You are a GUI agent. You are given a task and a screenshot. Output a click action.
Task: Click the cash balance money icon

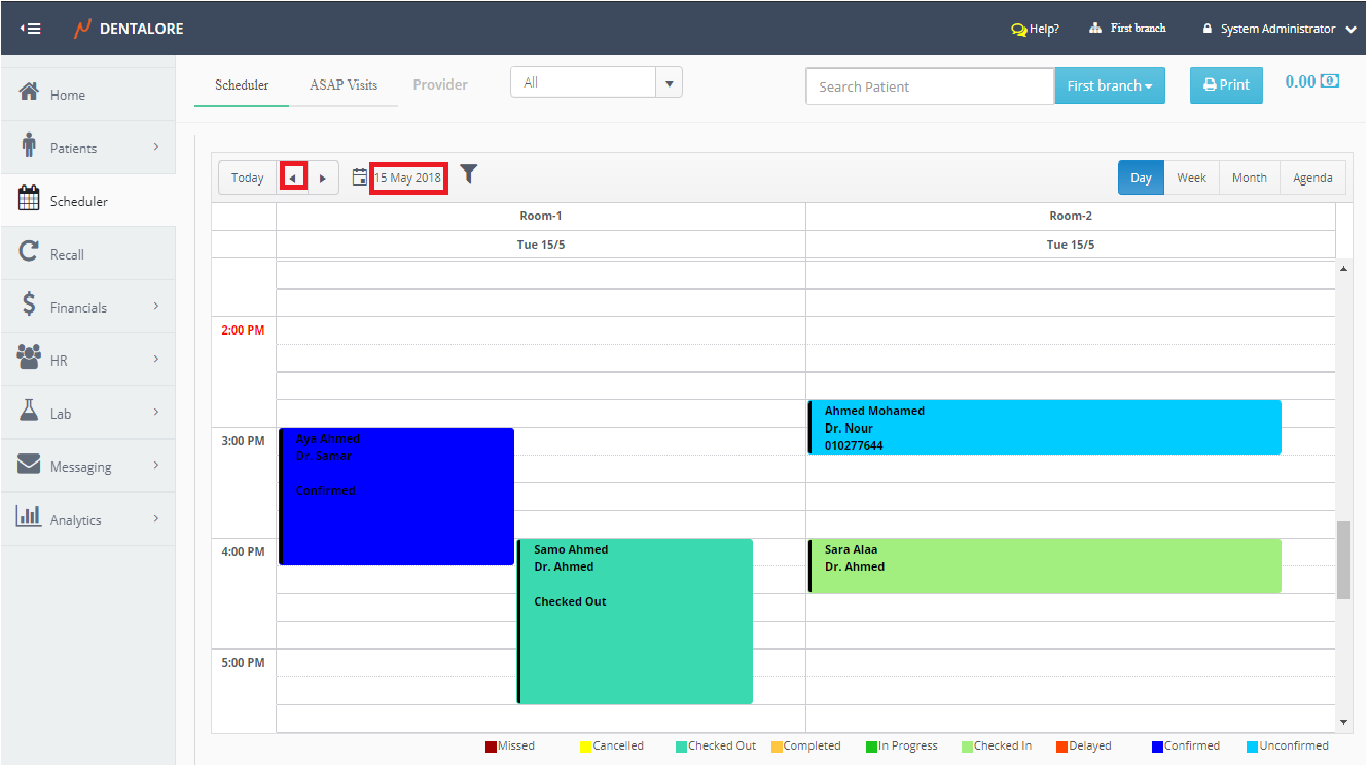point(1329,82)
